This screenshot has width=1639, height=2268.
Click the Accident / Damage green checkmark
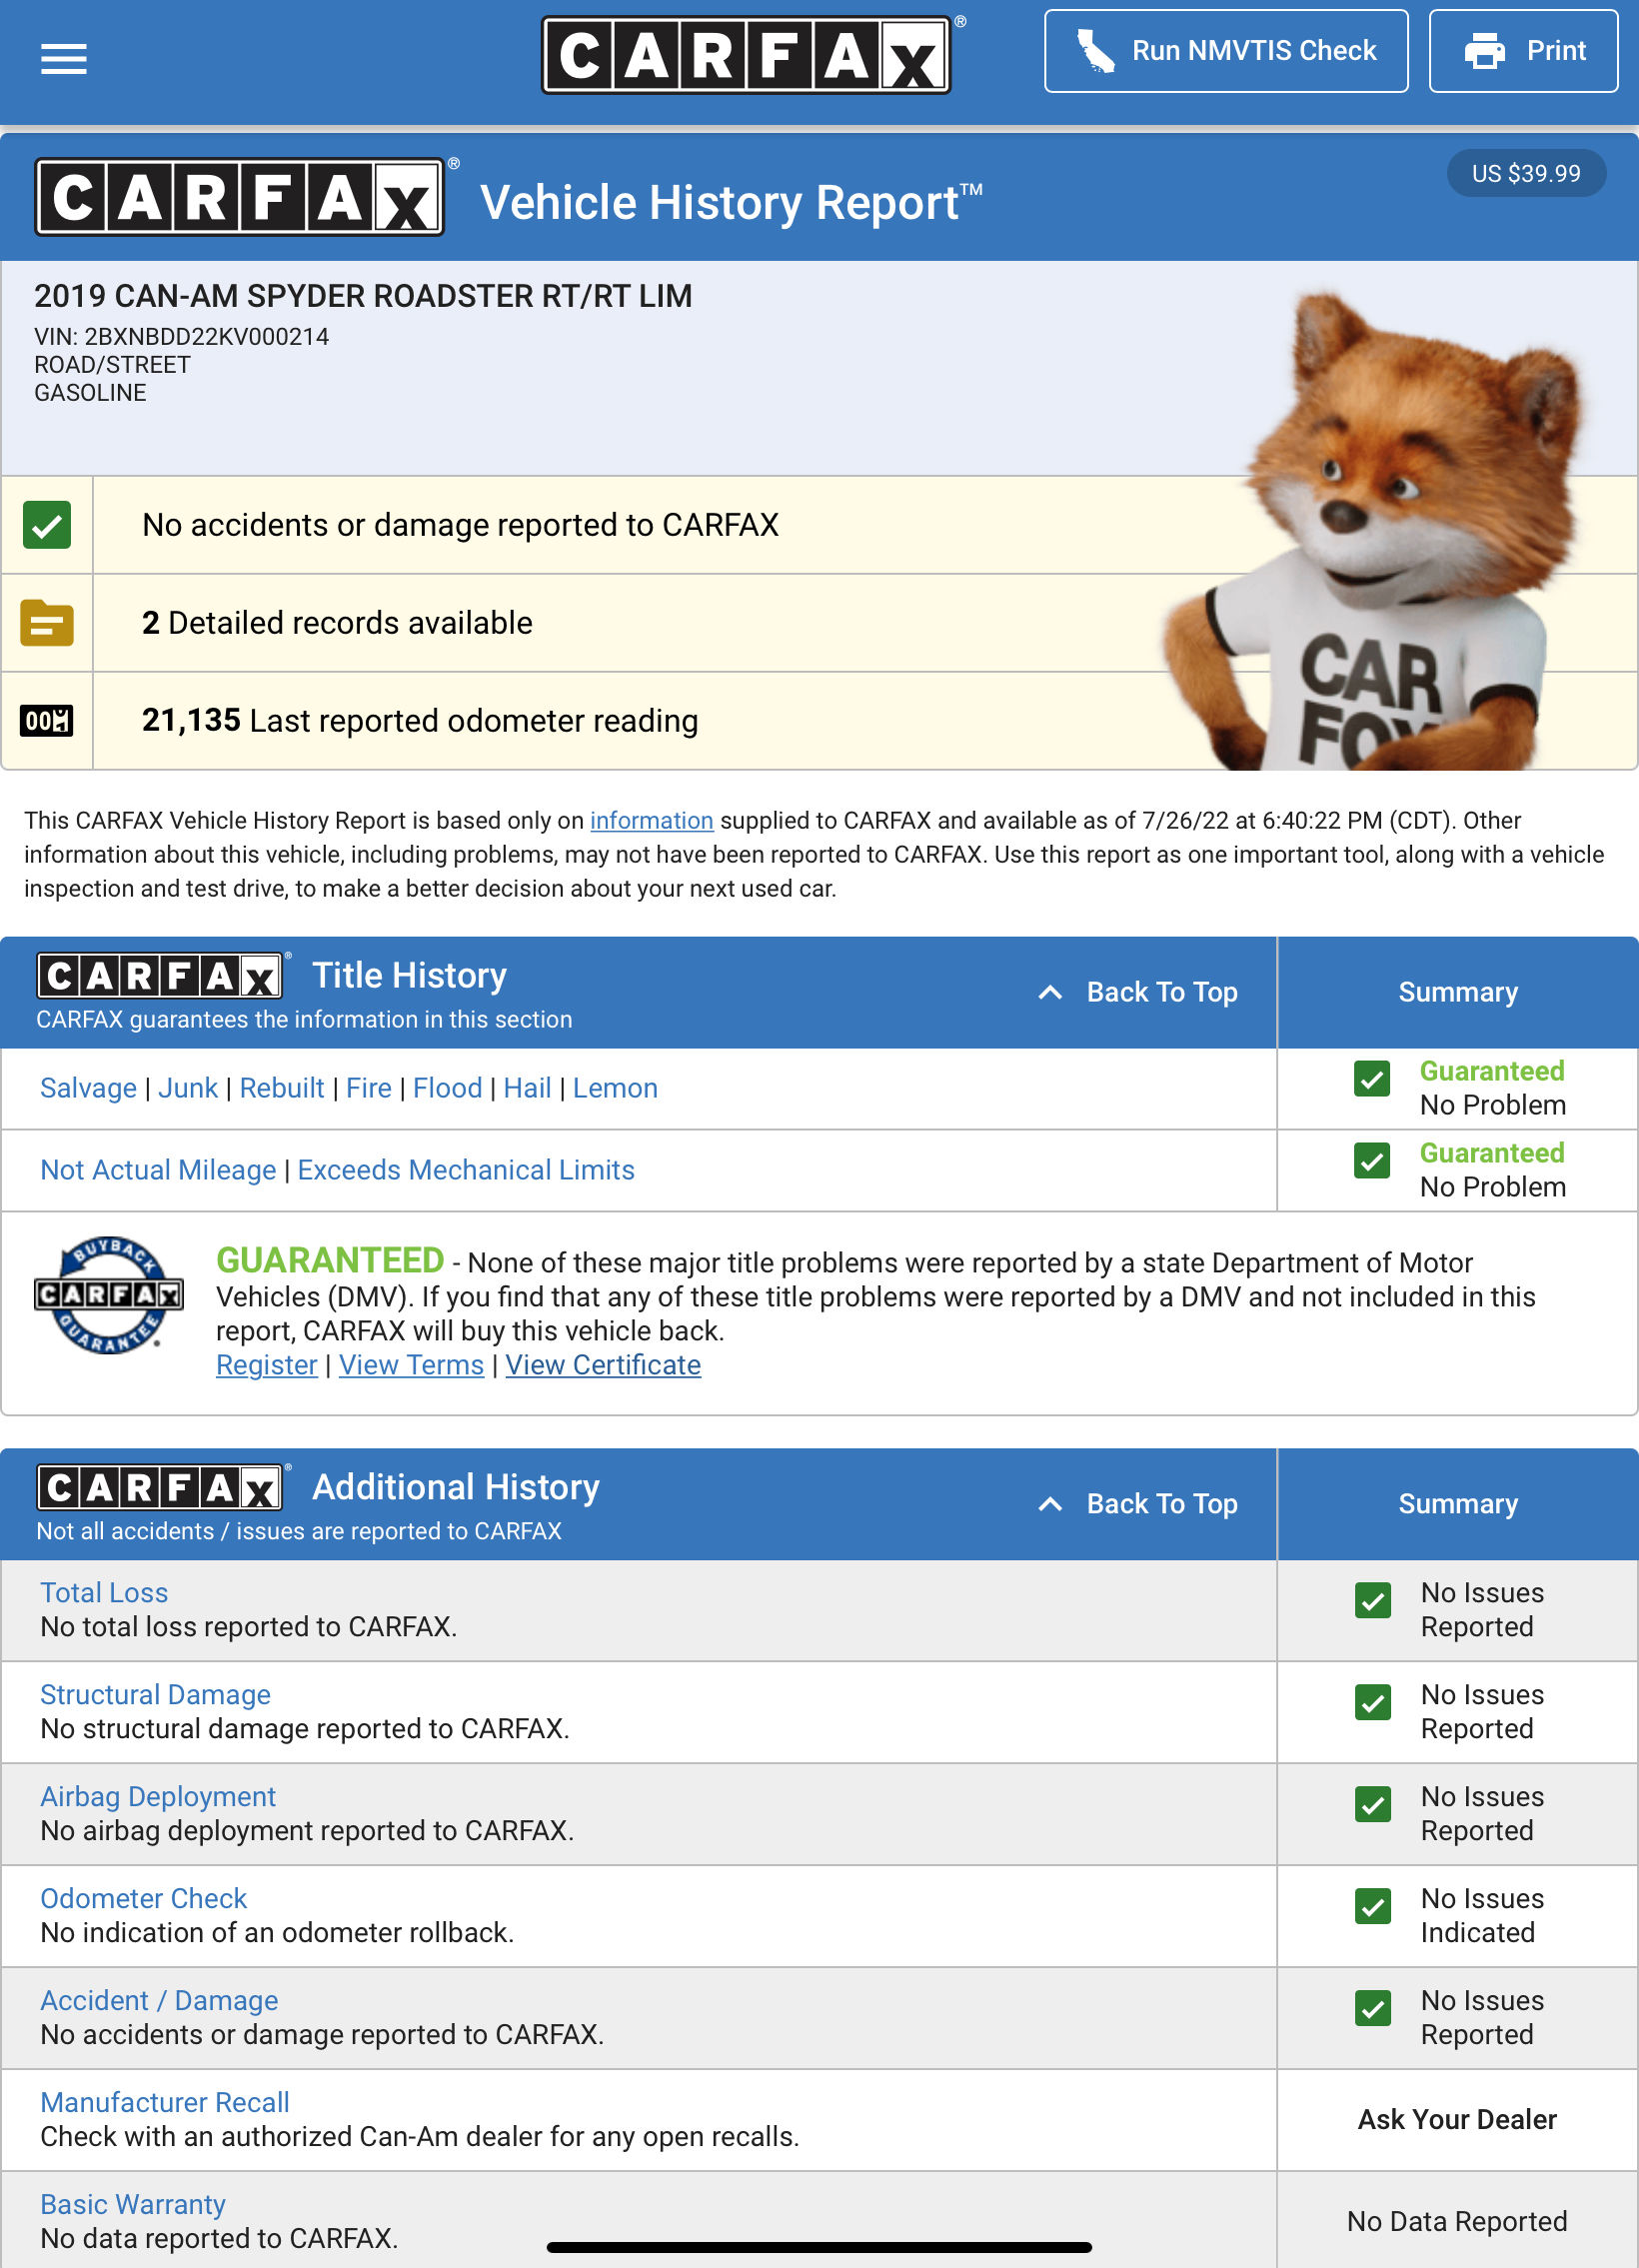(1372, 2009)
